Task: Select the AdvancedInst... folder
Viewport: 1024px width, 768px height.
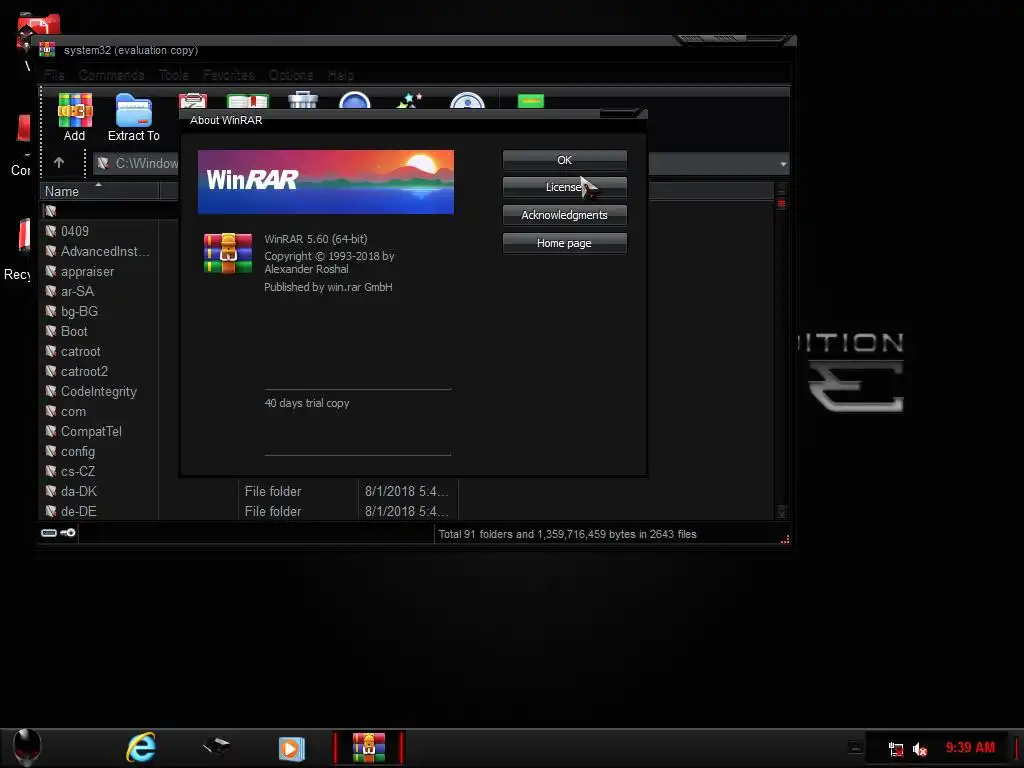Action: pyautogui.click(x=104, y=251)
